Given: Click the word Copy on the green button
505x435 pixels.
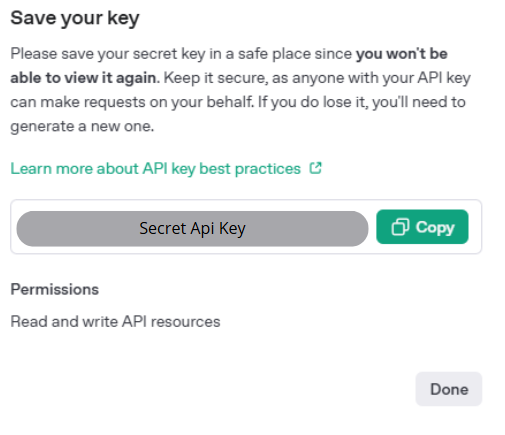Looking at the screenshot, I should coord(435,228).
